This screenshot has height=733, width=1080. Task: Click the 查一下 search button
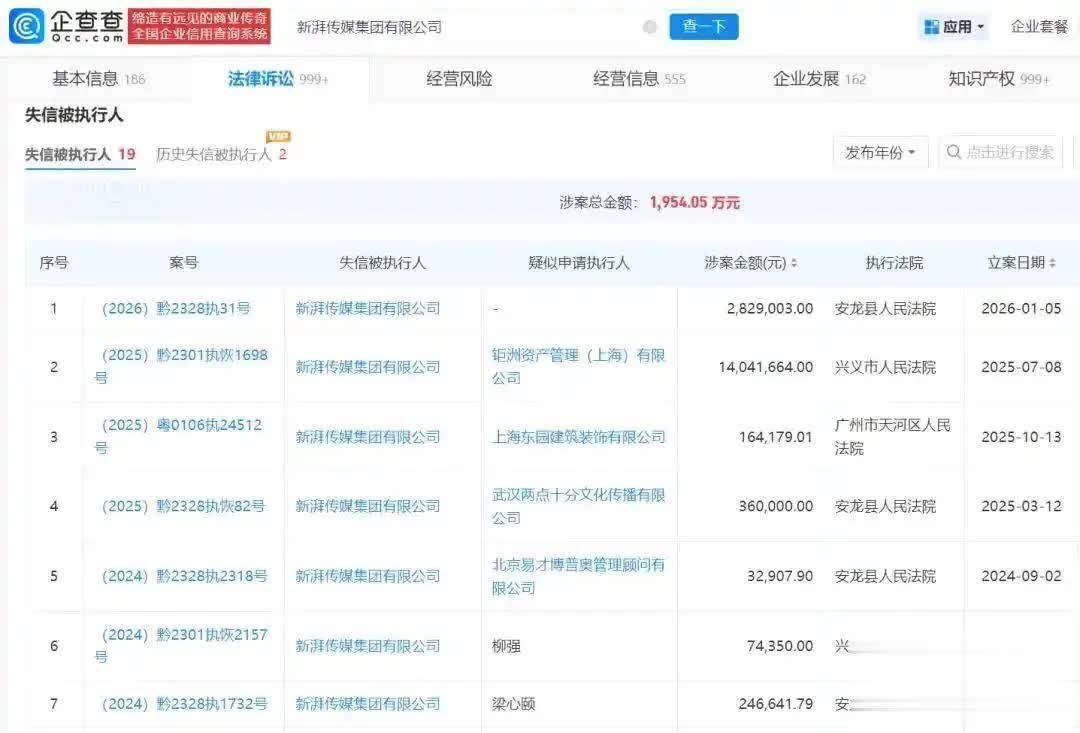point(704,26)
